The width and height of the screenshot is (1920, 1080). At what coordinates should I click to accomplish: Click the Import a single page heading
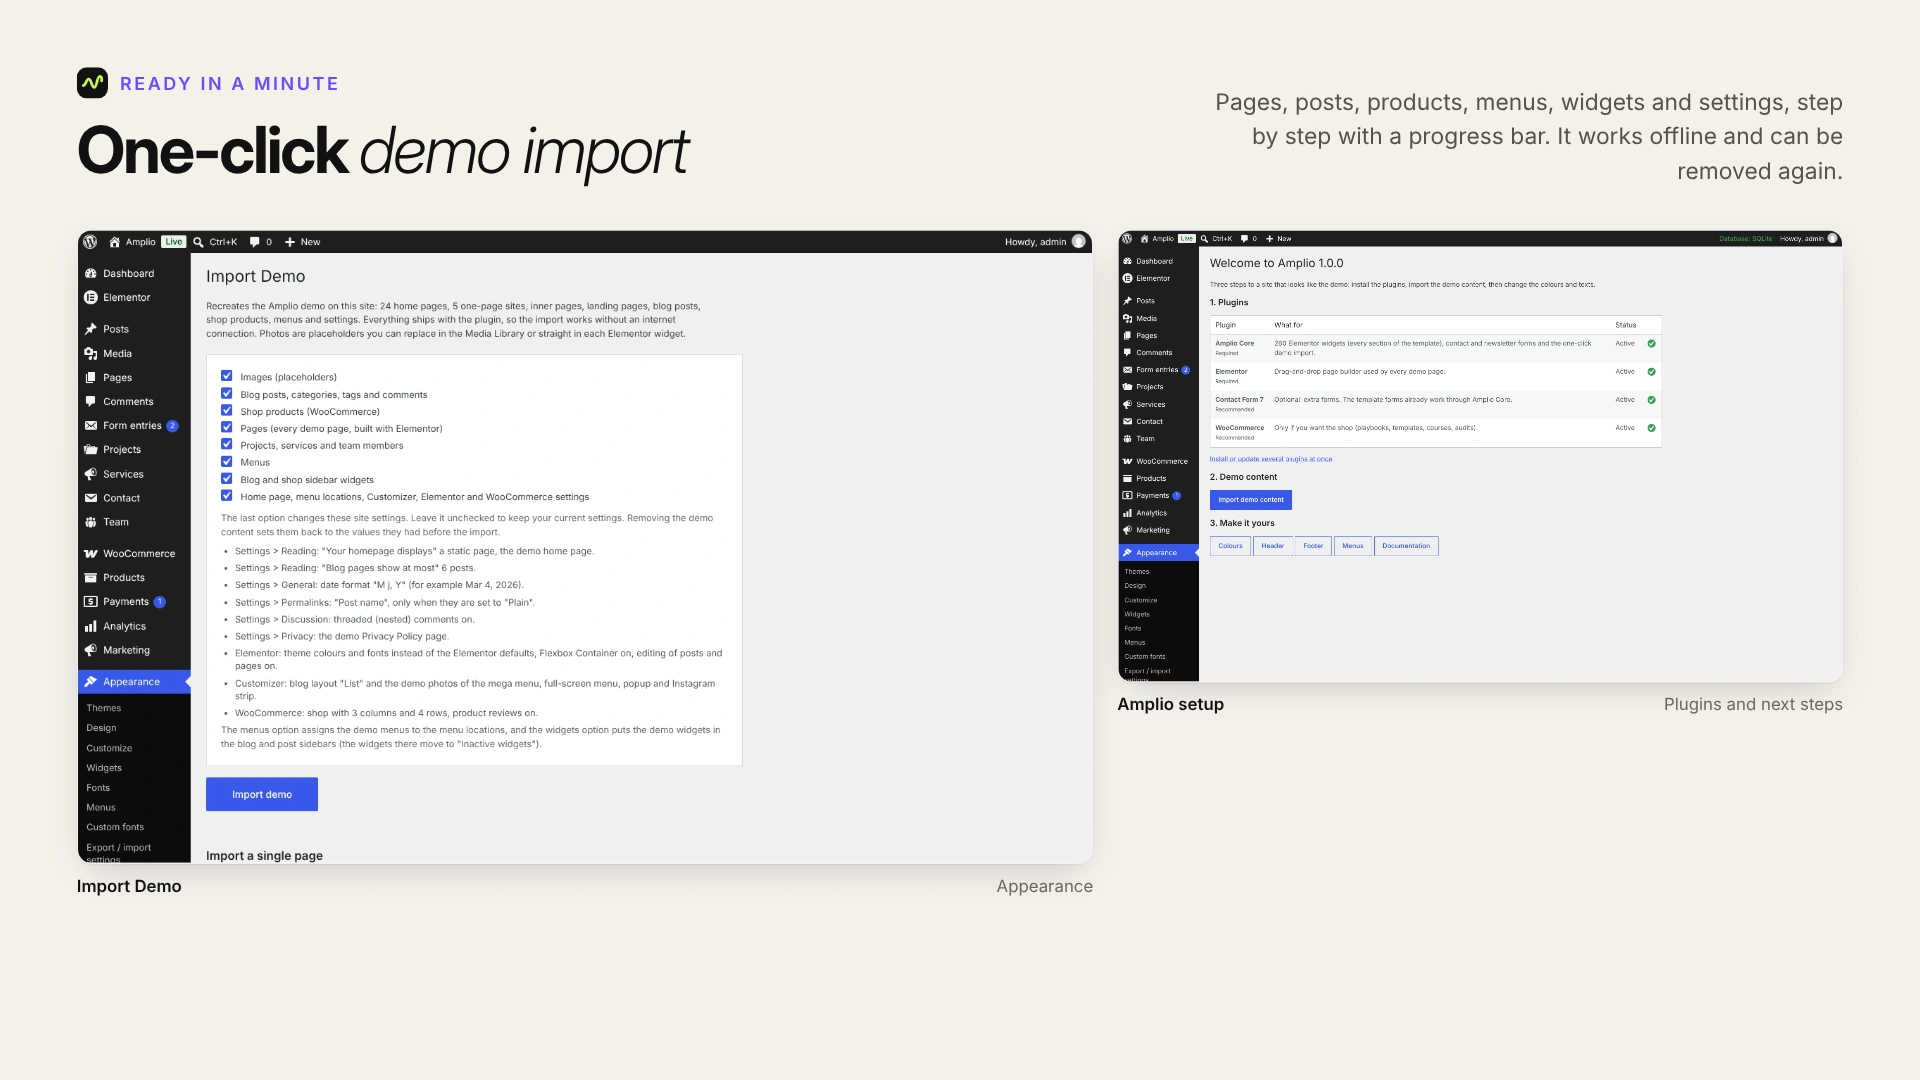coord(264,856)
